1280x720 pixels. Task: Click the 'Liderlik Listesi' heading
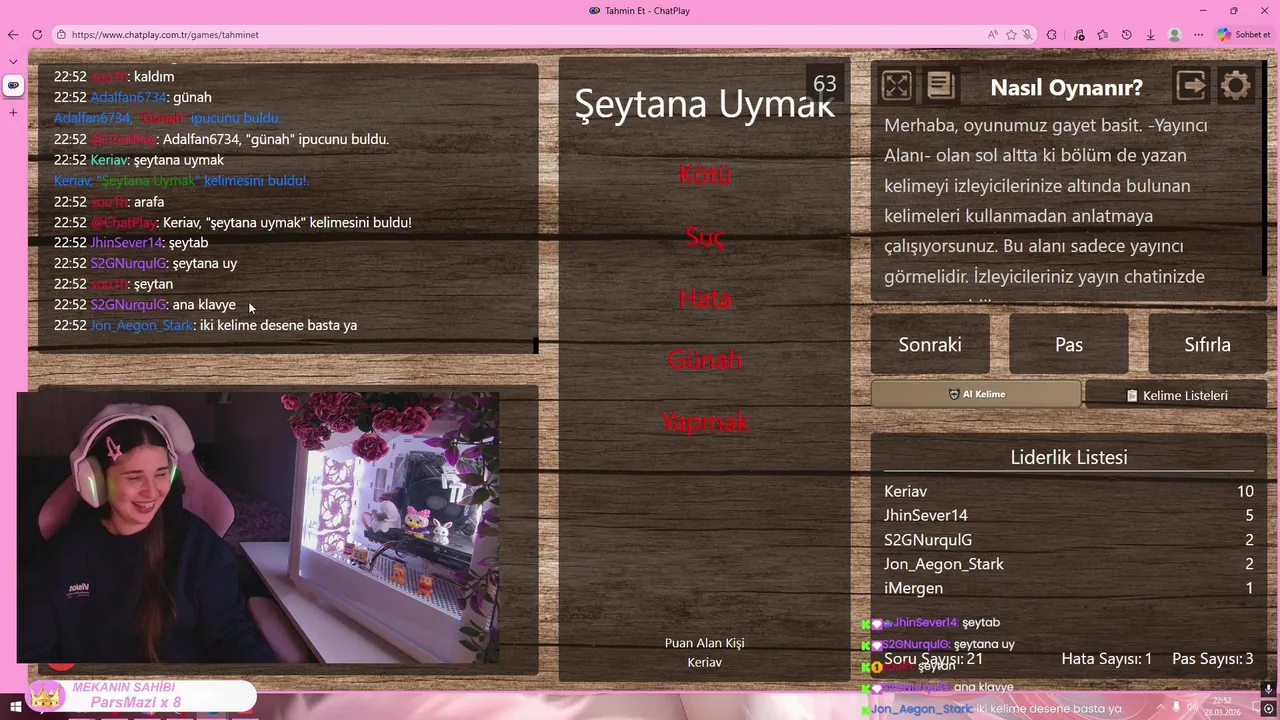(x=1069, y=457)
